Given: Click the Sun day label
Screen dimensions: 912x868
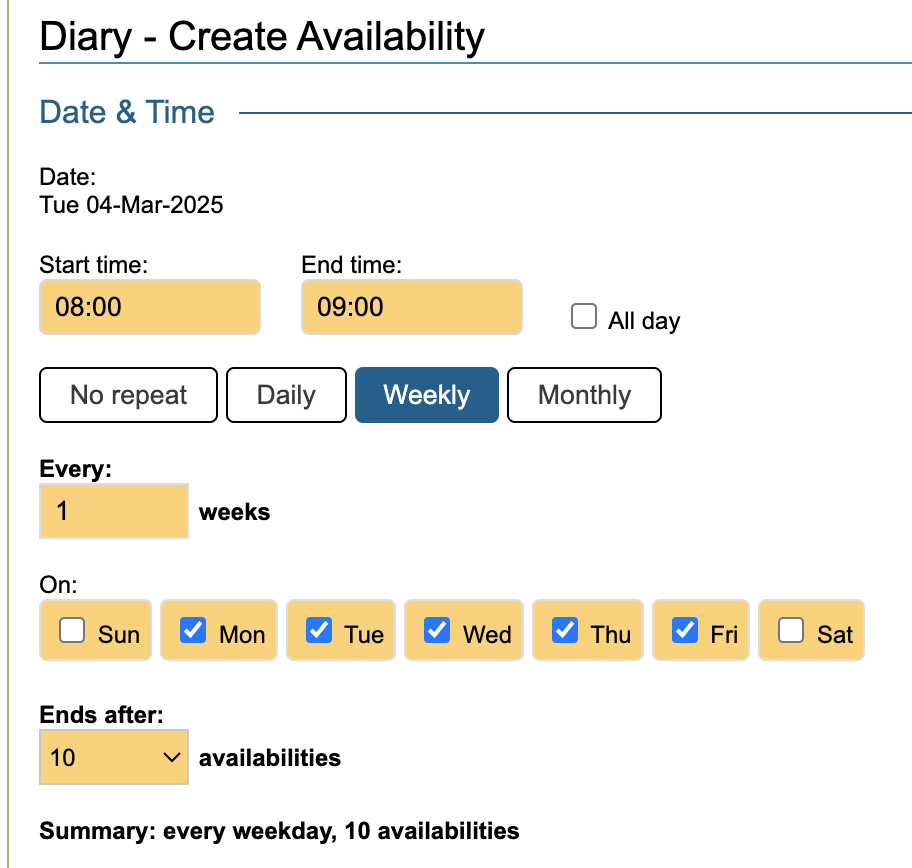Looking at the screenshot, I should [x=119, y=635].
